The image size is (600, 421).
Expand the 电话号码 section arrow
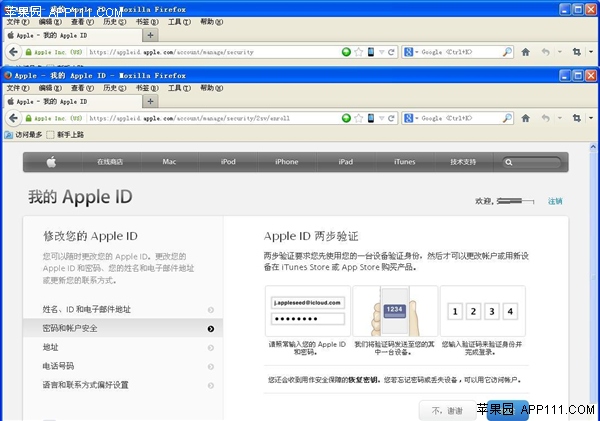(x=210, y=366)
